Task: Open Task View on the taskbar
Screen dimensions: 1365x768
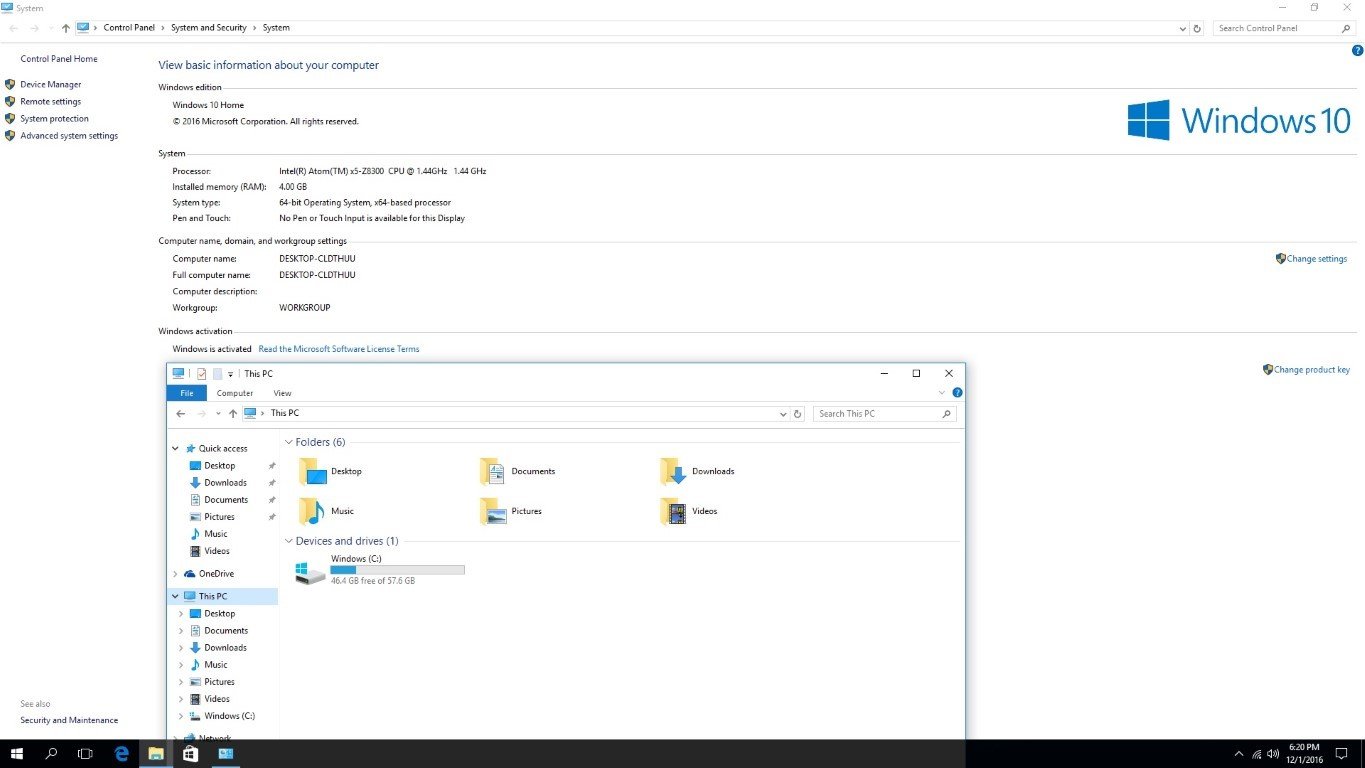Action: (x=86, y=753)
